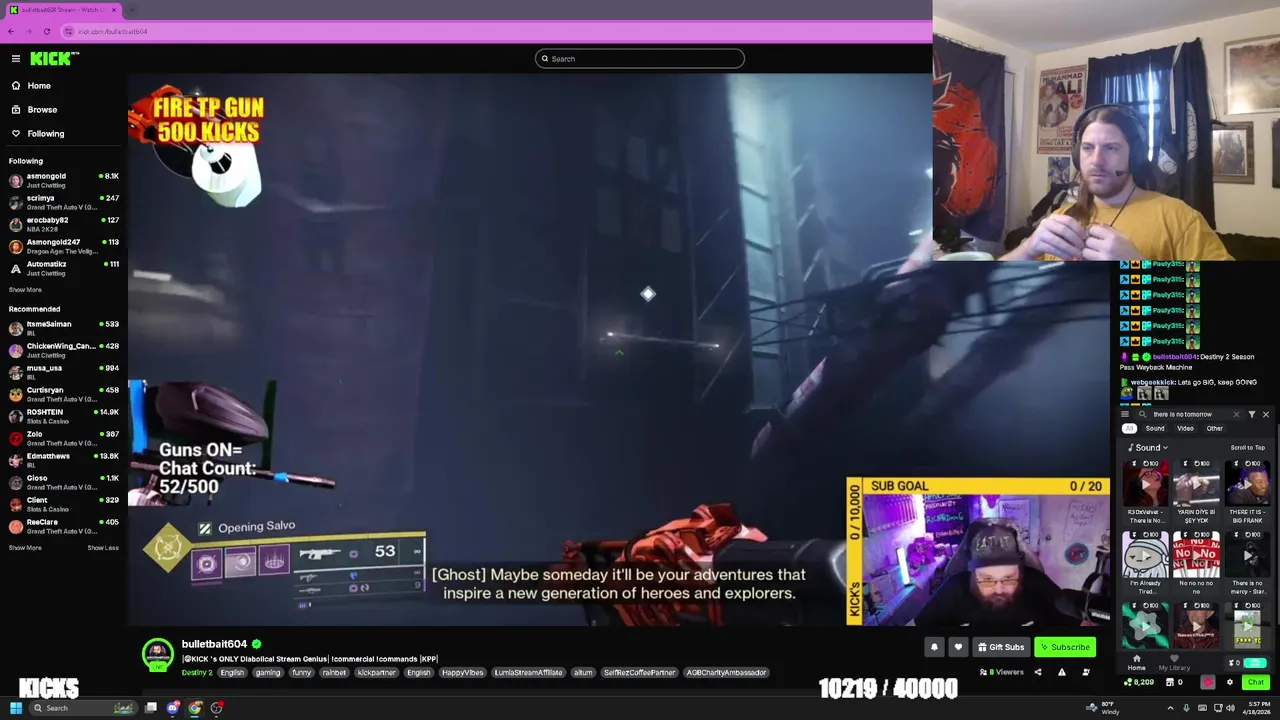Select the SelfRezCoffeePartner tag
This screenshot has height=720, width=1280.
[x=640, y=673]
